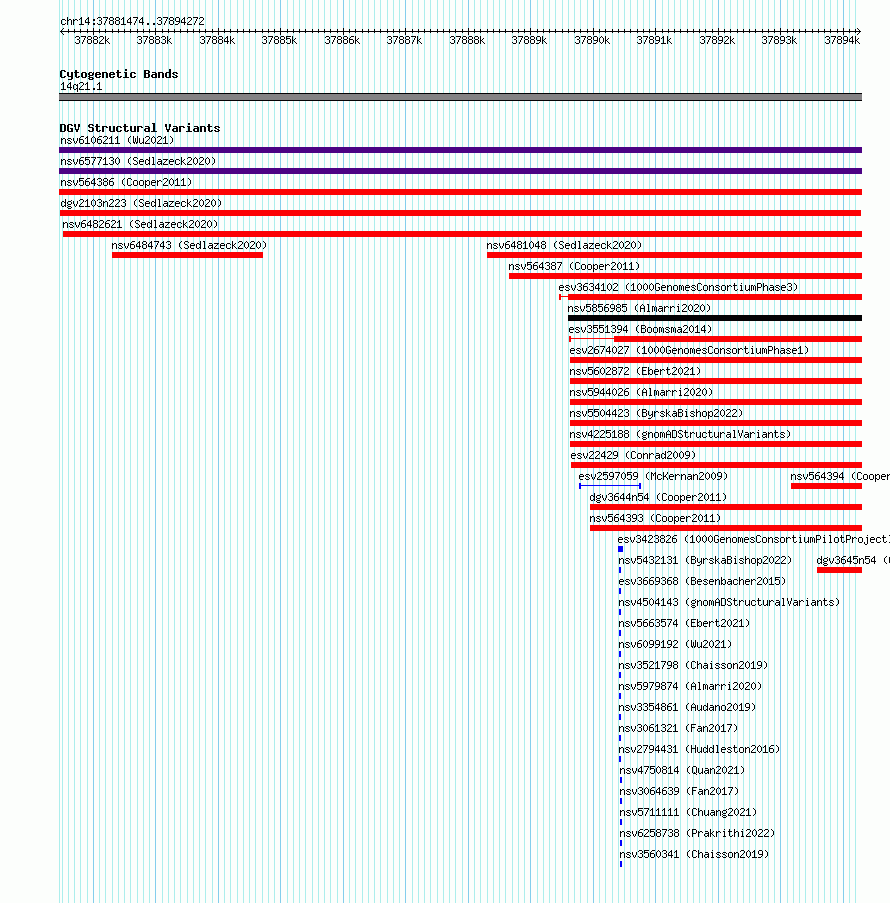Click the red bar under nsv6484743

[187, 255]
